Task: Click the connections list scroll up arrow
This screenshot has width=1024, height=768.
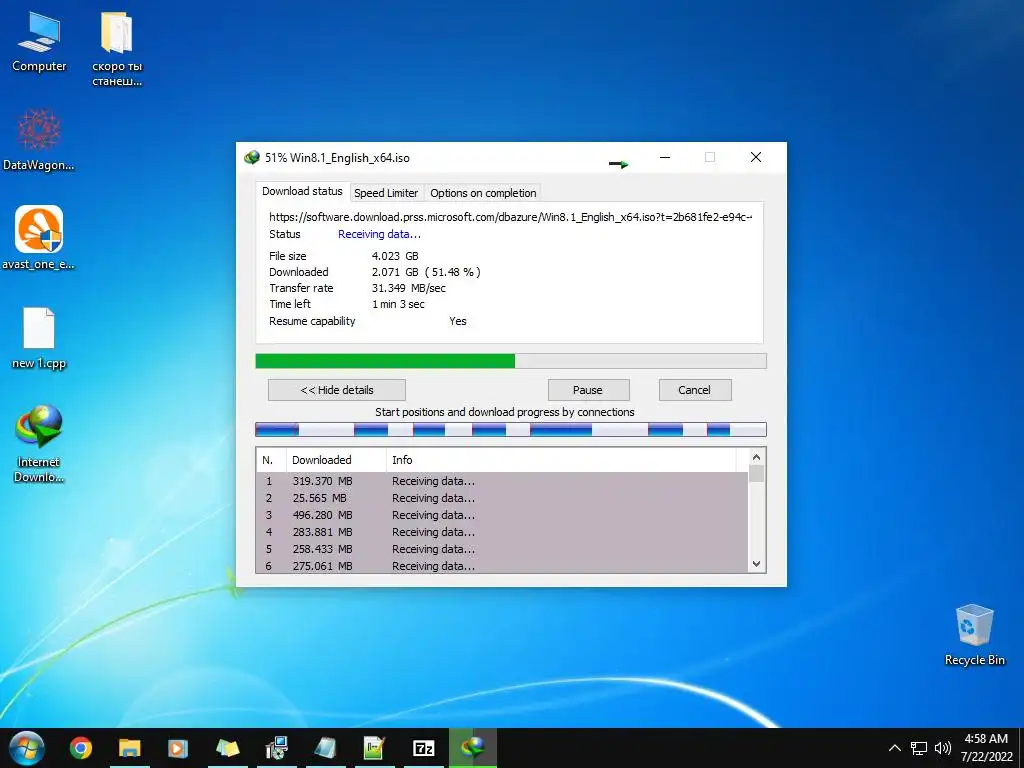Action: (x=756, y=457)
